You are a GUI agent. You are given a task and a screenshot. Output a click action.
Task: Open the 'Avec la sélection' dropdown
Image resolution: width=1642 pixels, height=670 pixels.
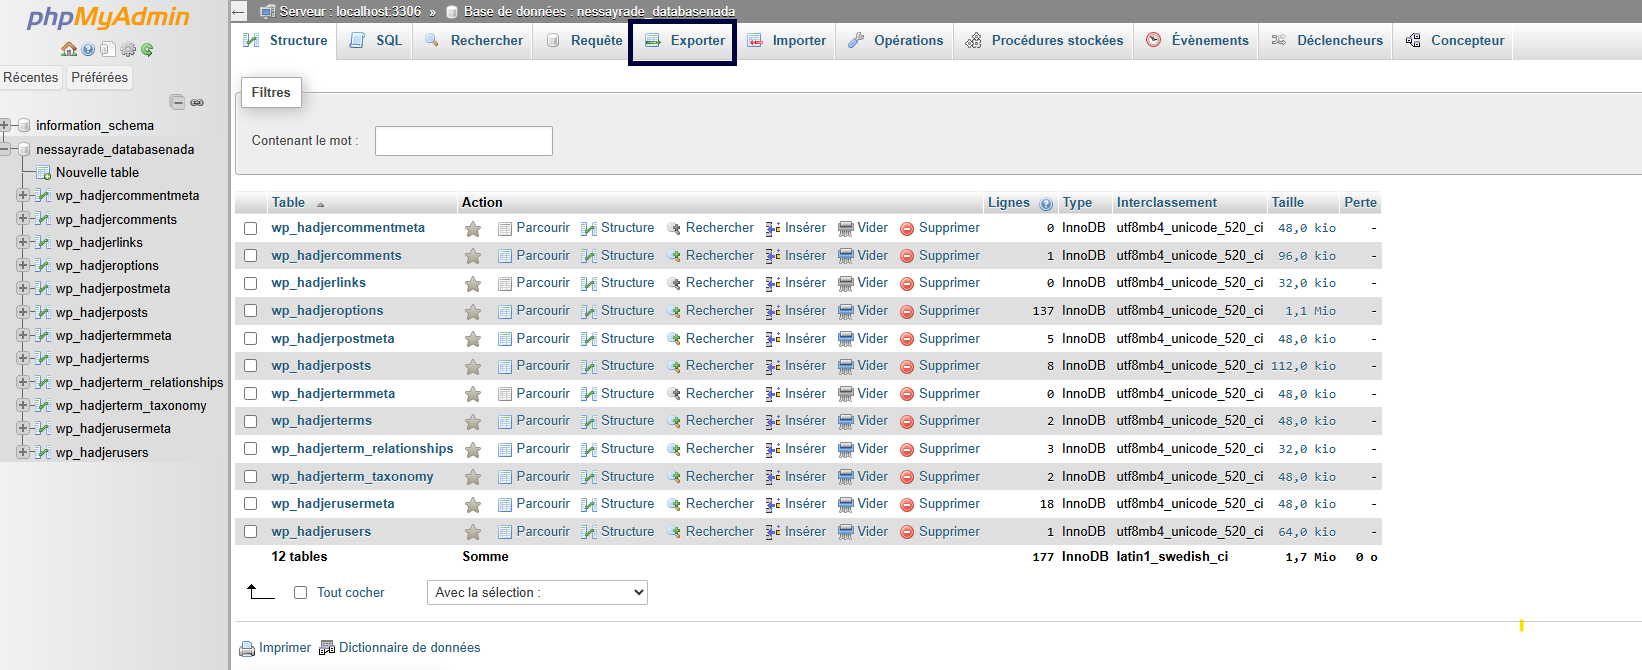point(537,593)
